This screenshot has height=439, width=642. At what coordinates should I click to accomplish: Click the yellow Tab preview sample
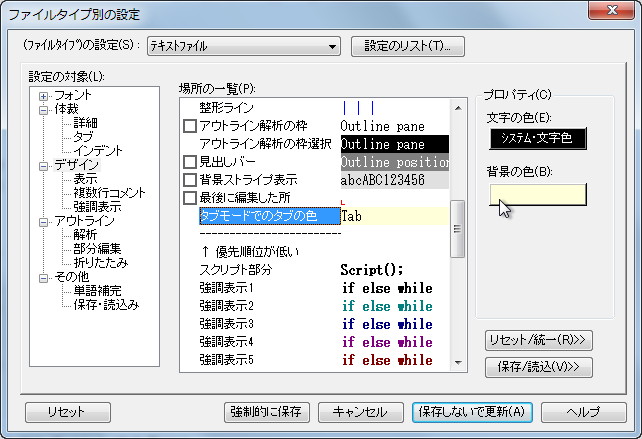point(395,216)
